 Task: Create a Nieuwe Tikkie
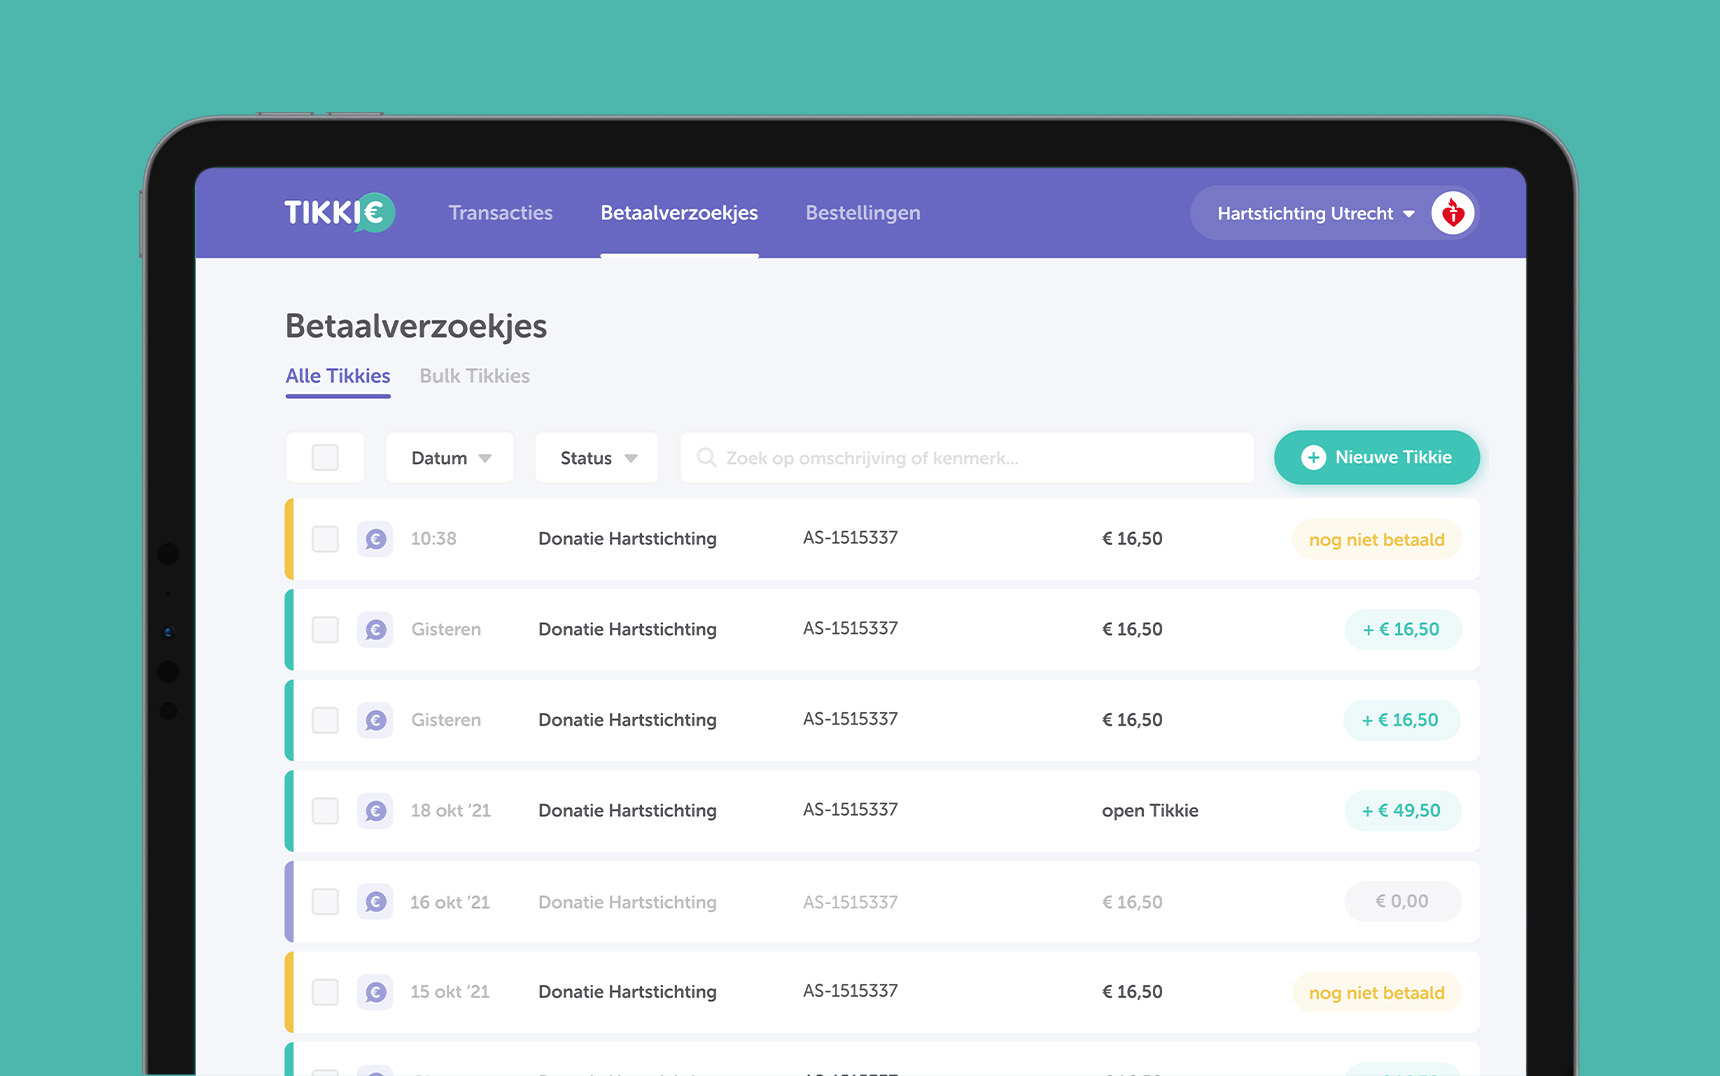pos(1377,457)
